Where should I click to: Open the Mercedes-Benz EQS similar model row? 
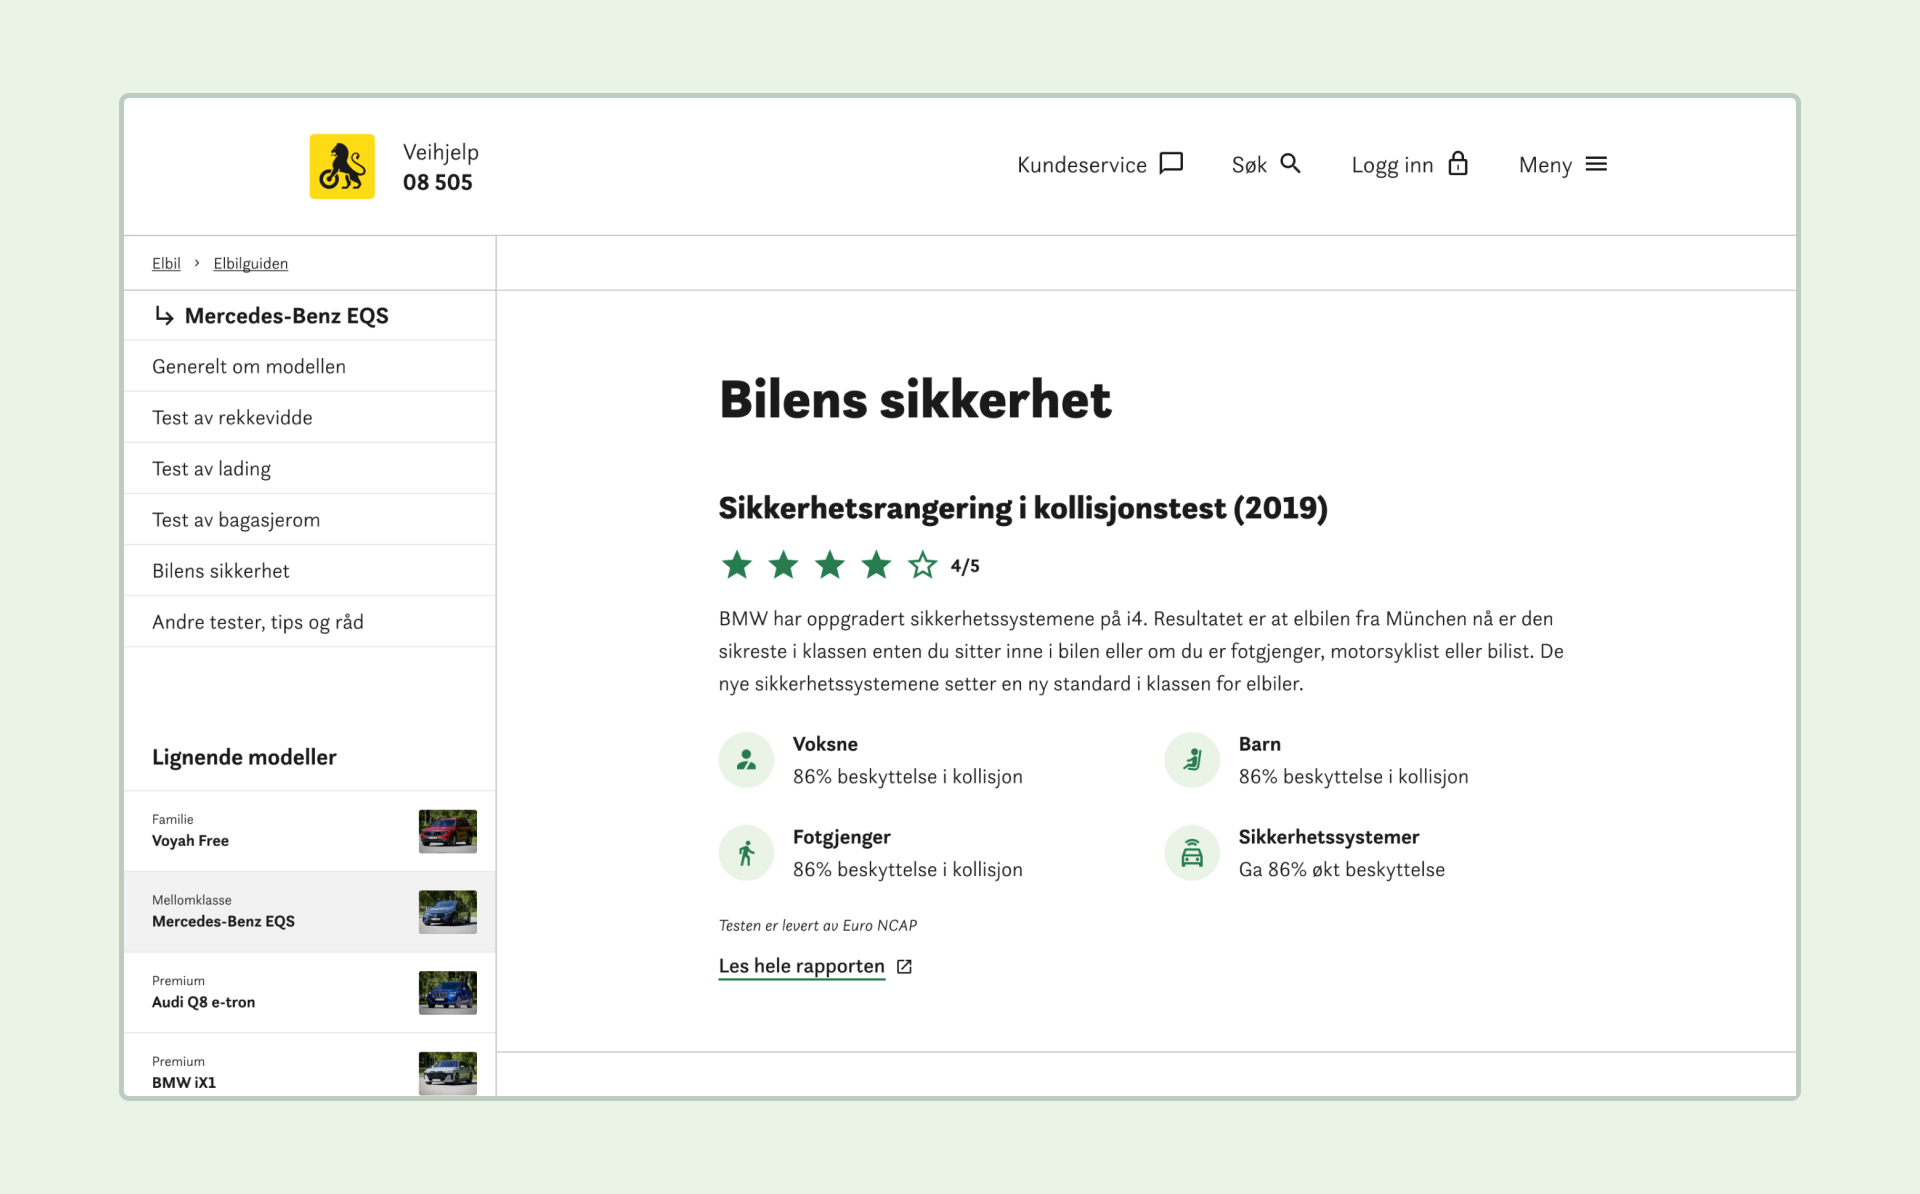point(310,912)
